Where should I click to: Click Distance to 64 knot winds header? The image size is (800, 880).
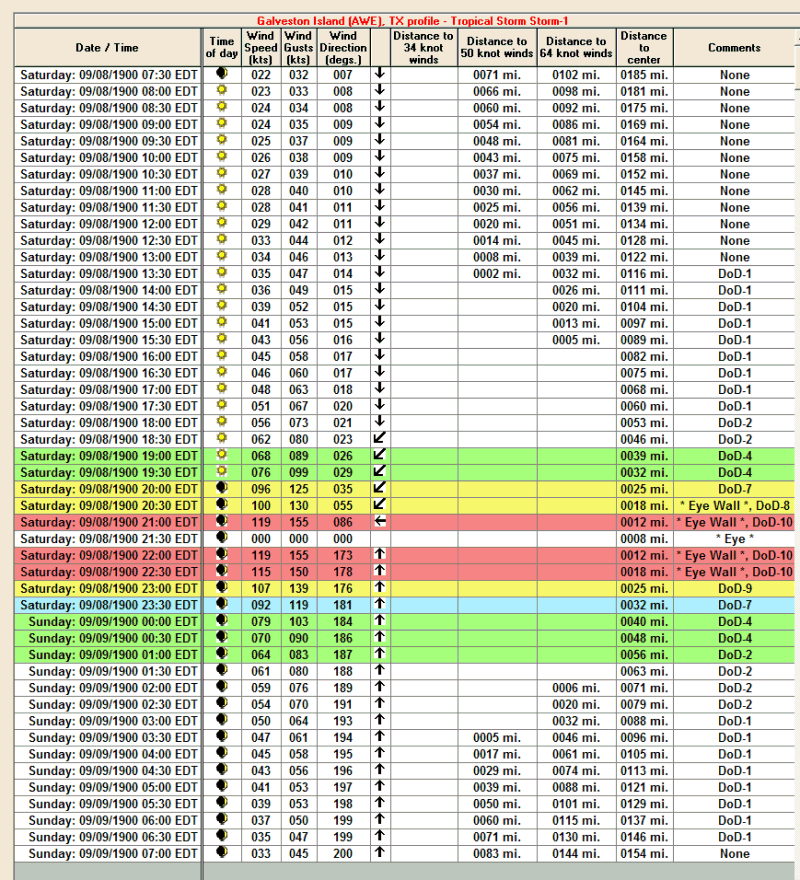pyautogui.click(x=576, y=48)
